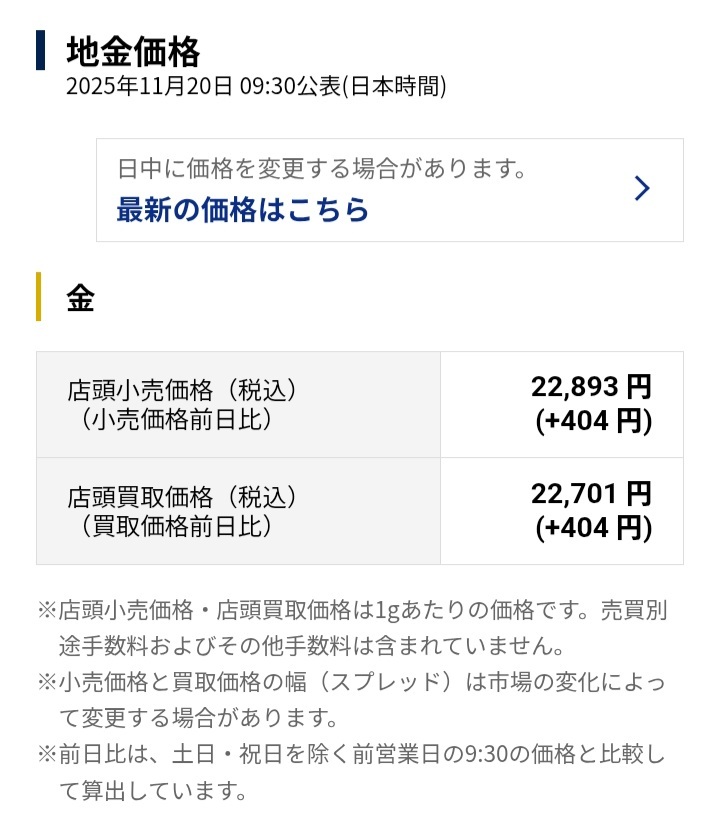Click the 店頭買取価格（税込） row label

pos(182,496)
